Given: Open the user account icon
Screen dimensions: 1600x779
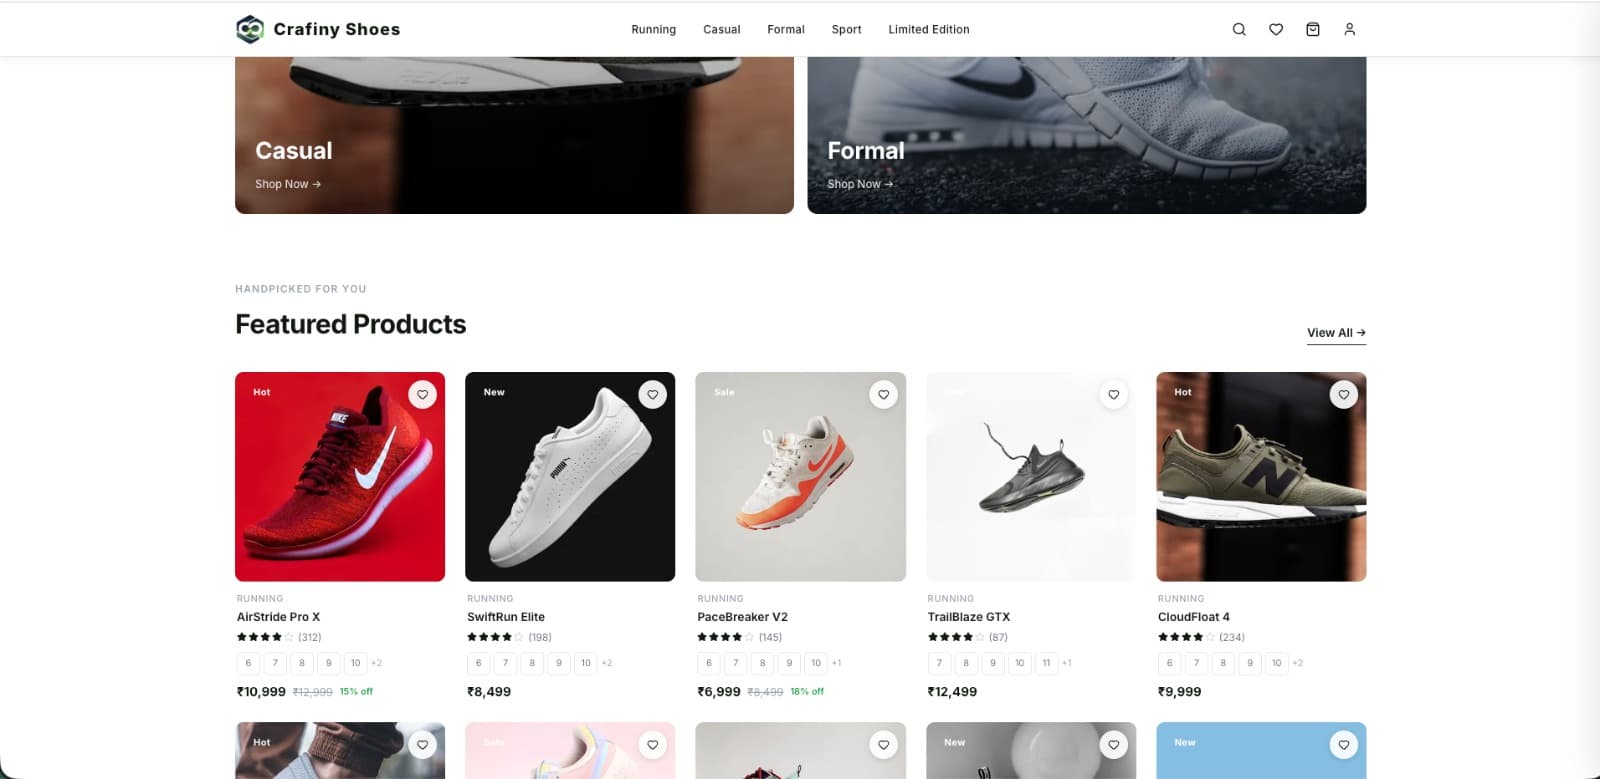Looking at the screenshot, I should tap(1350, 29).
